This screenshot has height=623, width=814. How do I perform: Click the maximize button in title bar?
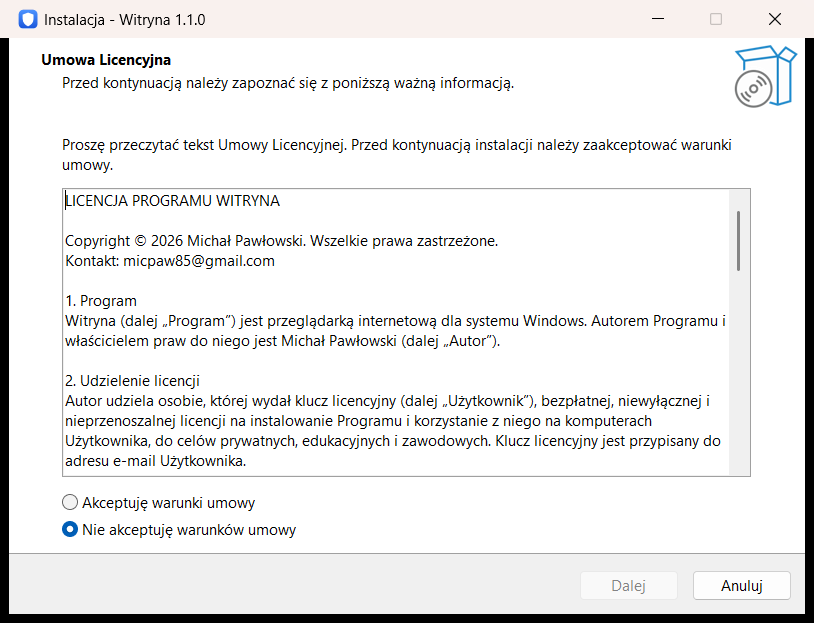coord(716,19)
